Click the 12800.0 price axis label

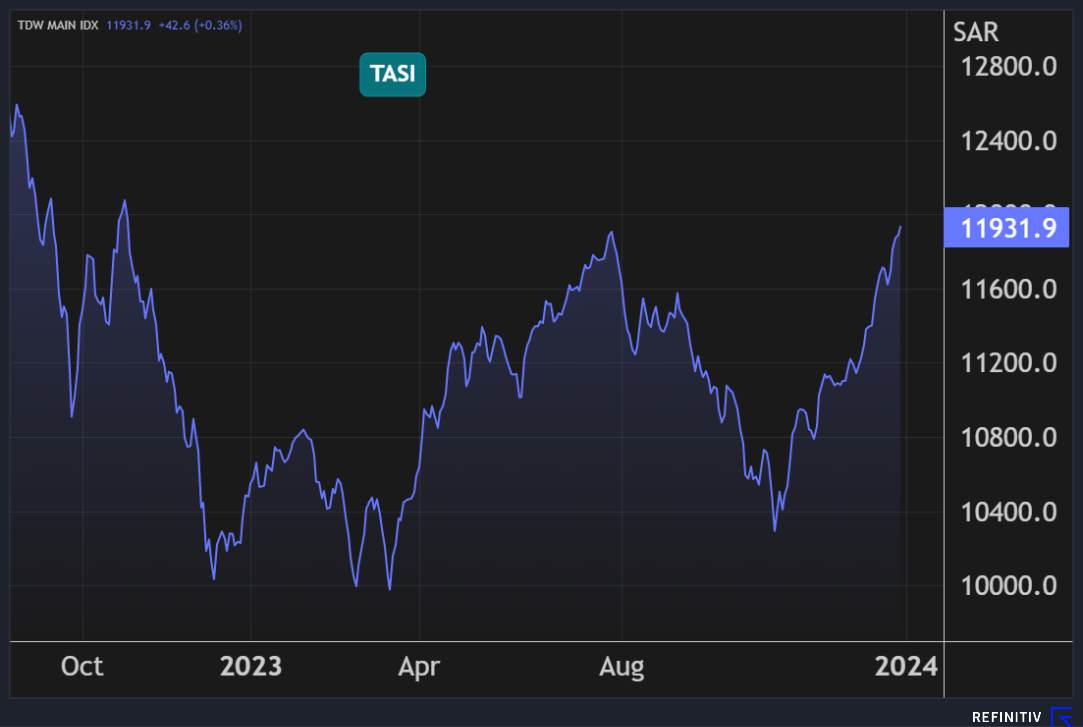click(1007, 68)
